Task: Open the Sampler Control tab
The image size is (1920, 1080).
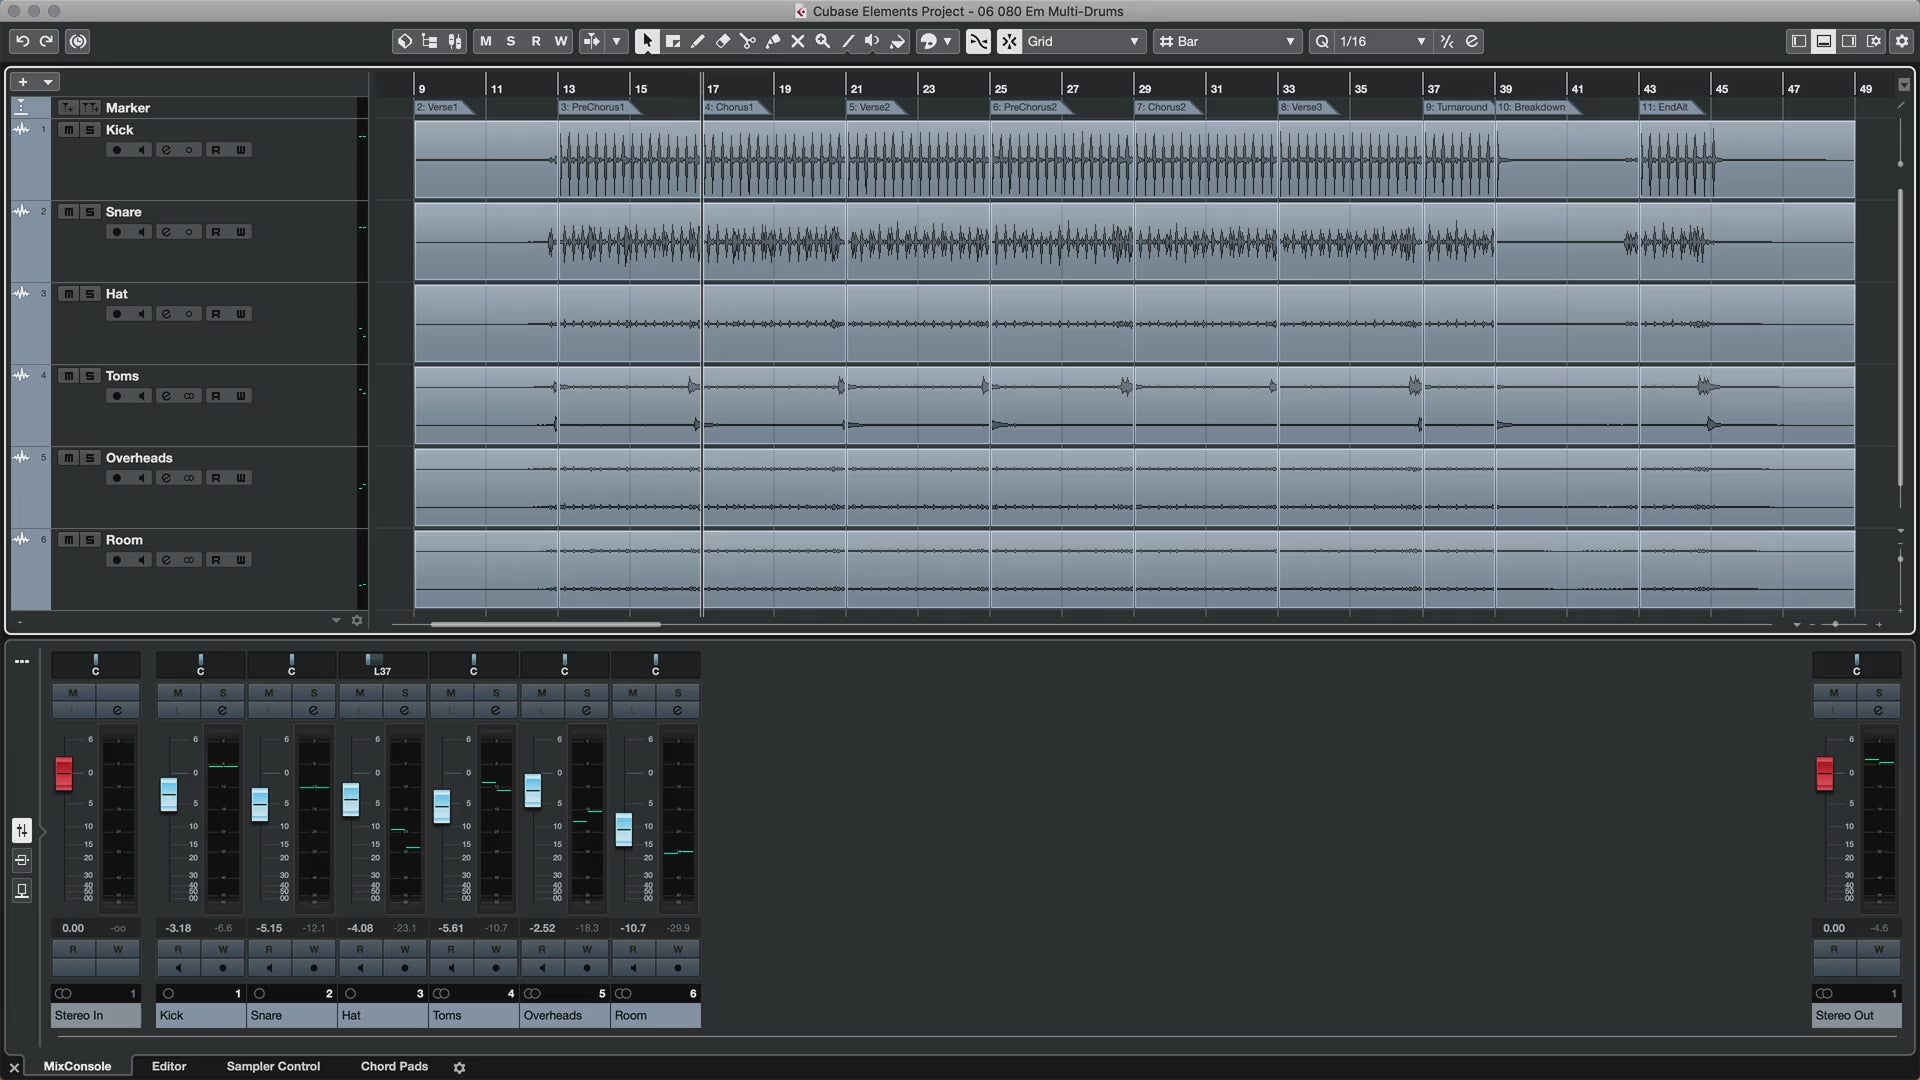Action: pyautogui.click(x=273, y=1066)
